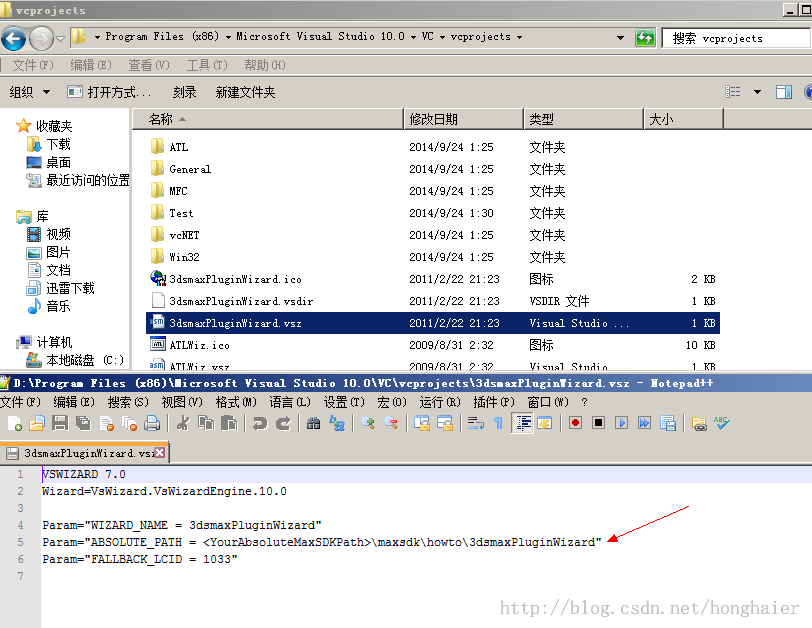Click the Open file icon in Notepad++
This screenshot has height=628, width=812.
pyautogui.click(x=37, y=423)
